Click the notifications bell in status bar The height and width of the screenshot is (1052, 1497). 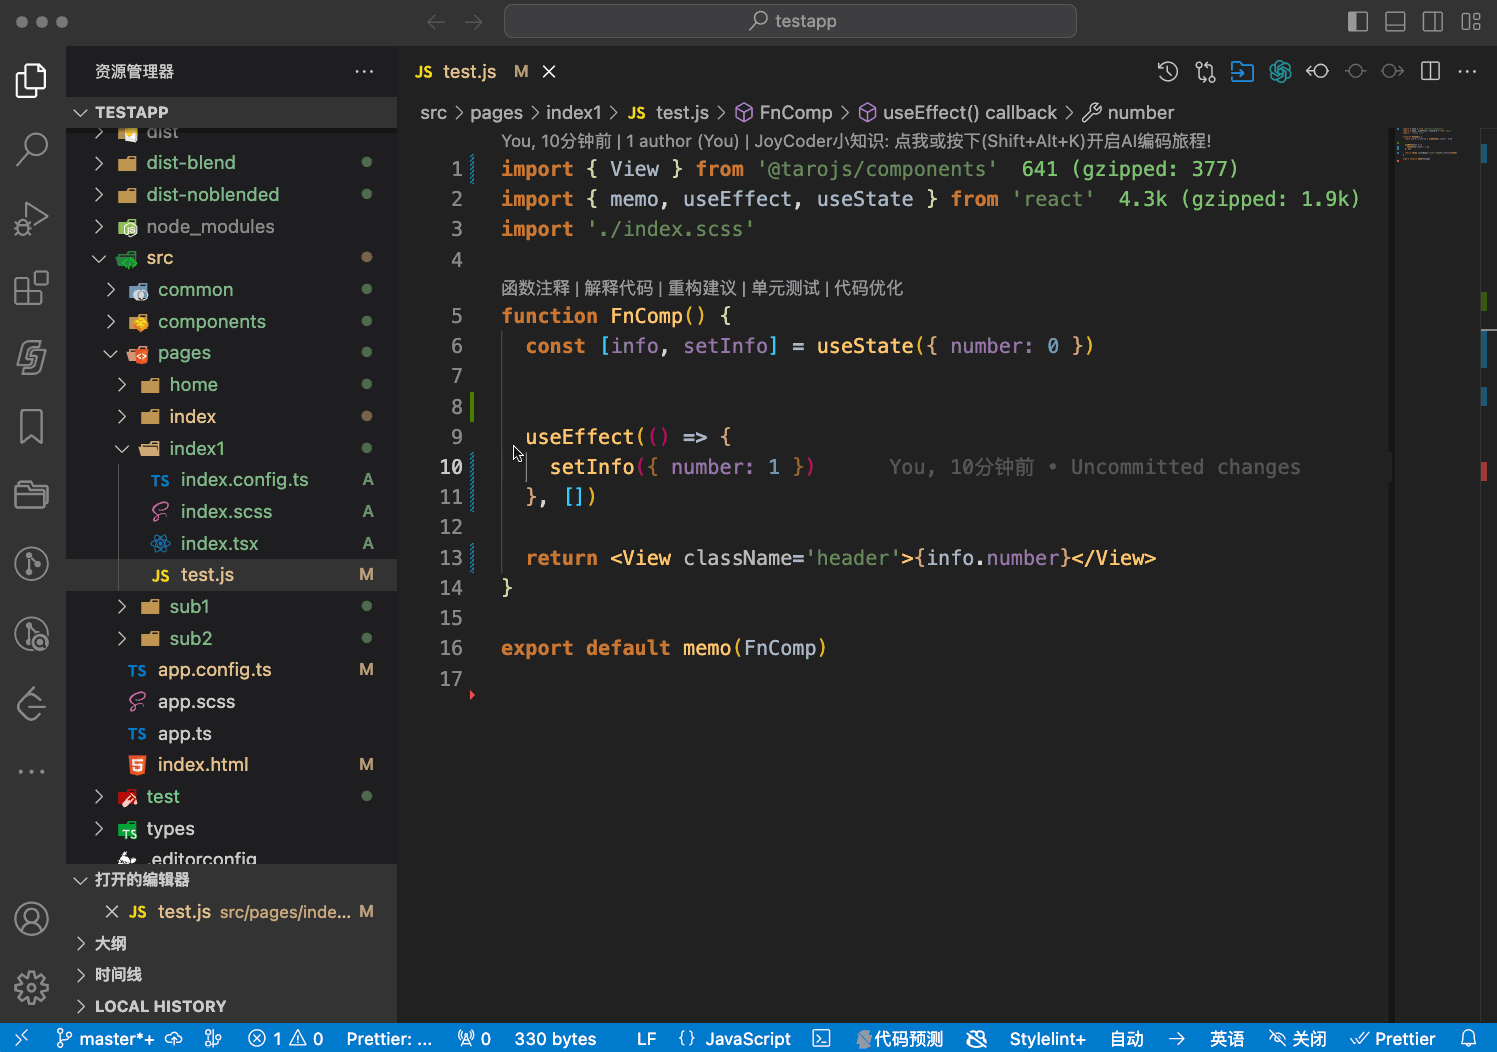(1468, 1038)
